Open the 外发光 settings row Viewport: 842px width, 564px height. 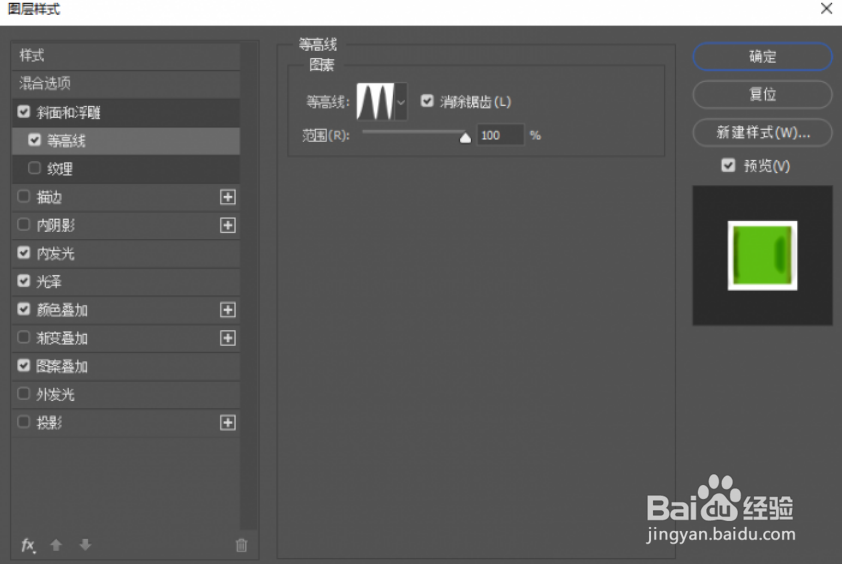(x=126, y=394)
